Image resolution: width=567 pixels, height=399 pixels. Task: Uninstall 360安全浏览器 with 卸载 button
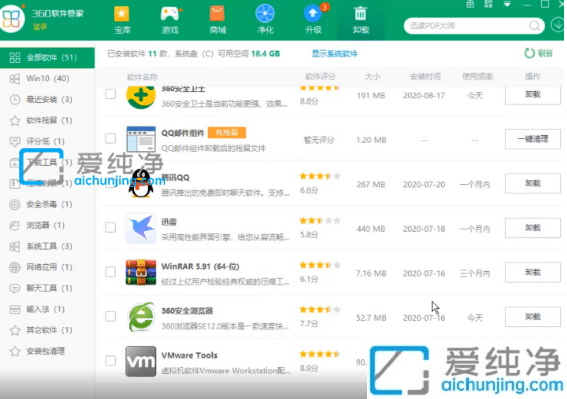(x=533, y=317)
